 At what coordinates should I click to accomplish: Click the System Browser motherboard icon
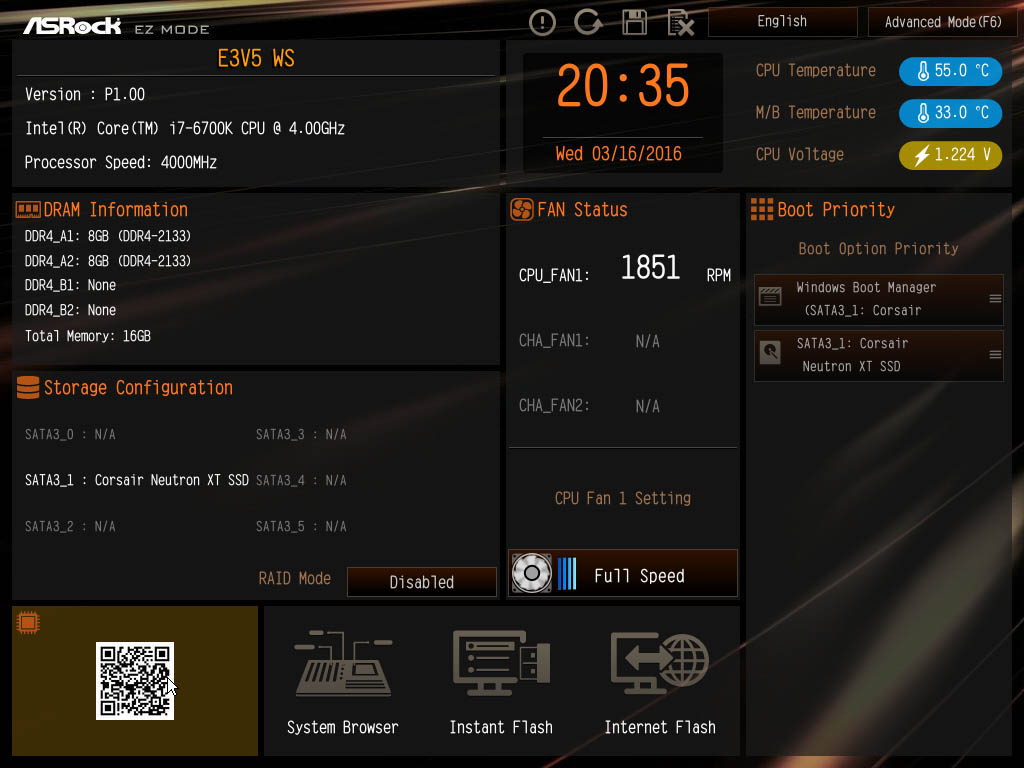pyautogui.click(x=344, y=664)
